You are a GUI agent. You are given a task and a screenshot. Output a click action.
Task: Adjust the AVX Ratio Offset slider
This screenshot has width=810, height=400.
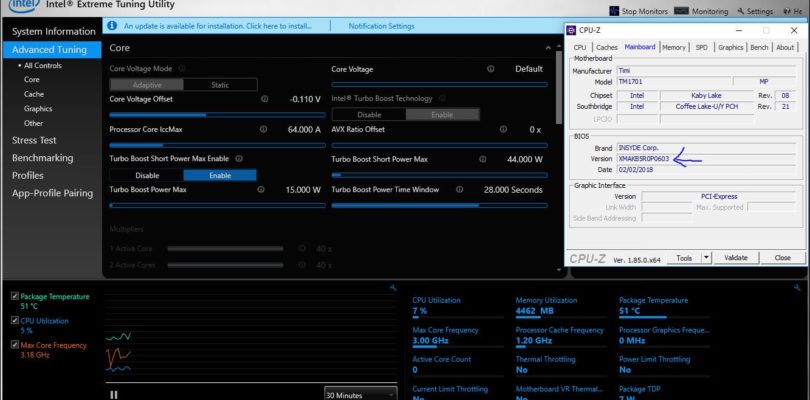440,145
